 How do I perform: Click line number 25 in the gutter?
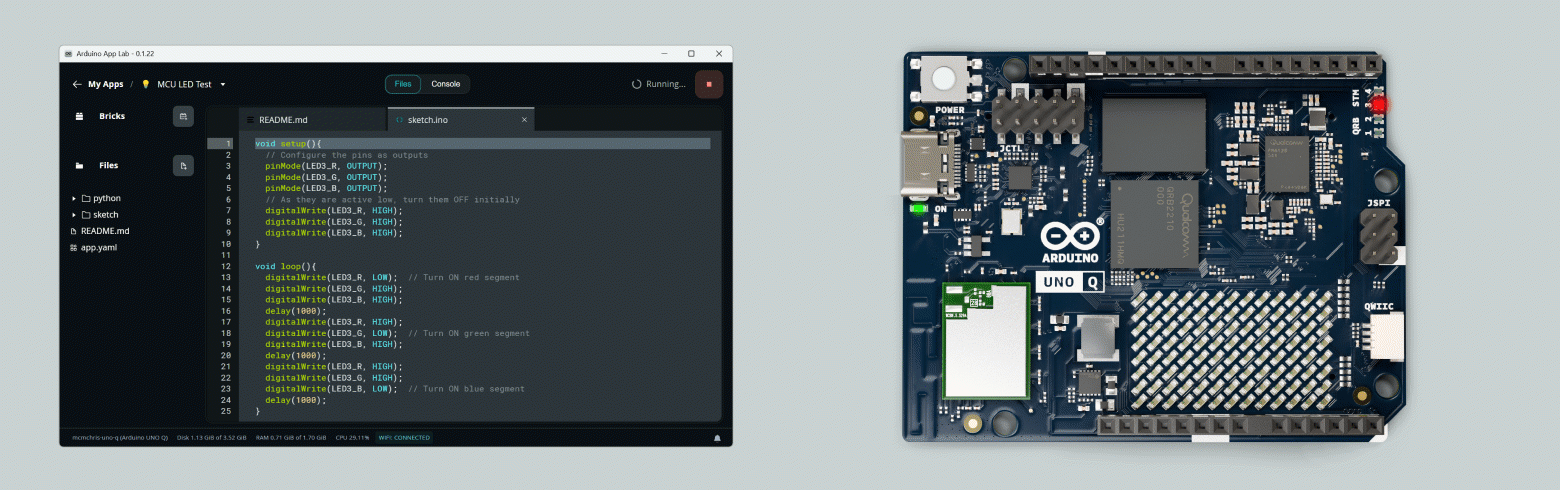(x=227, y=411)
